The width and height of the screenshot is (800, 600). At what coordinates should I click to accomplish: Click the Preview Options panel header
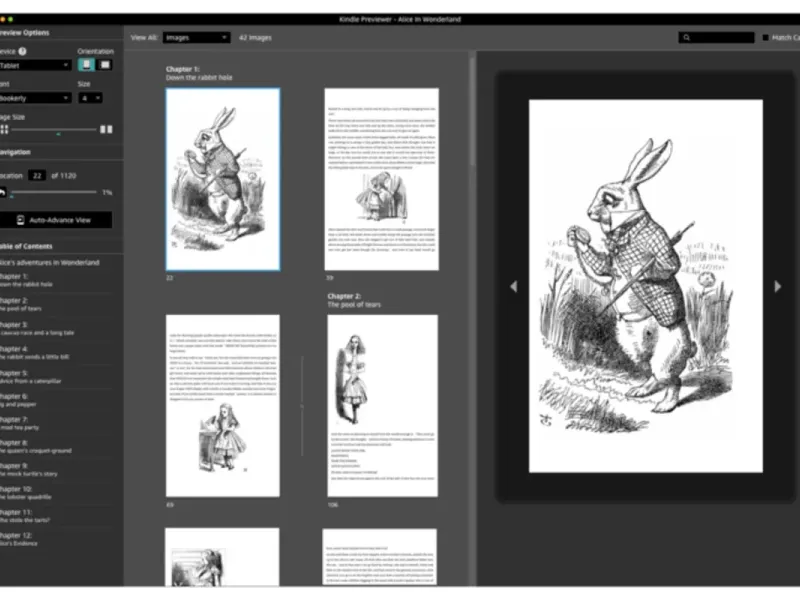(24, 33)
